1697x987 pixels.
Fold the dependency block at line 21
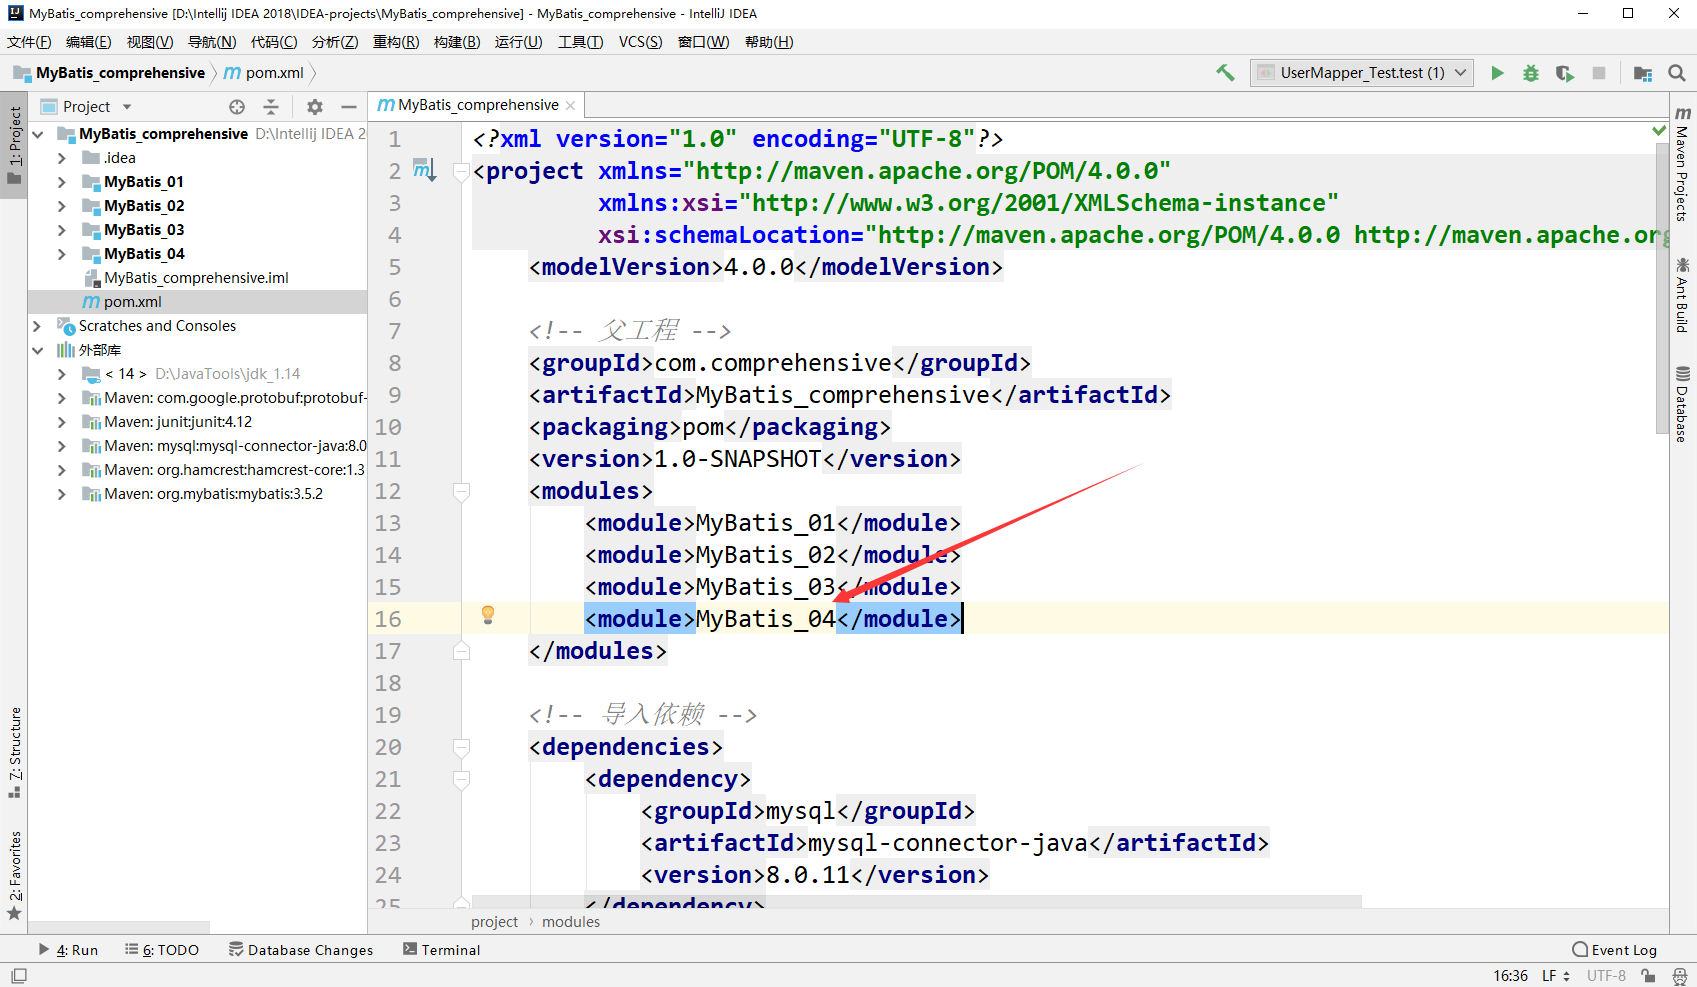click(461, 779)
